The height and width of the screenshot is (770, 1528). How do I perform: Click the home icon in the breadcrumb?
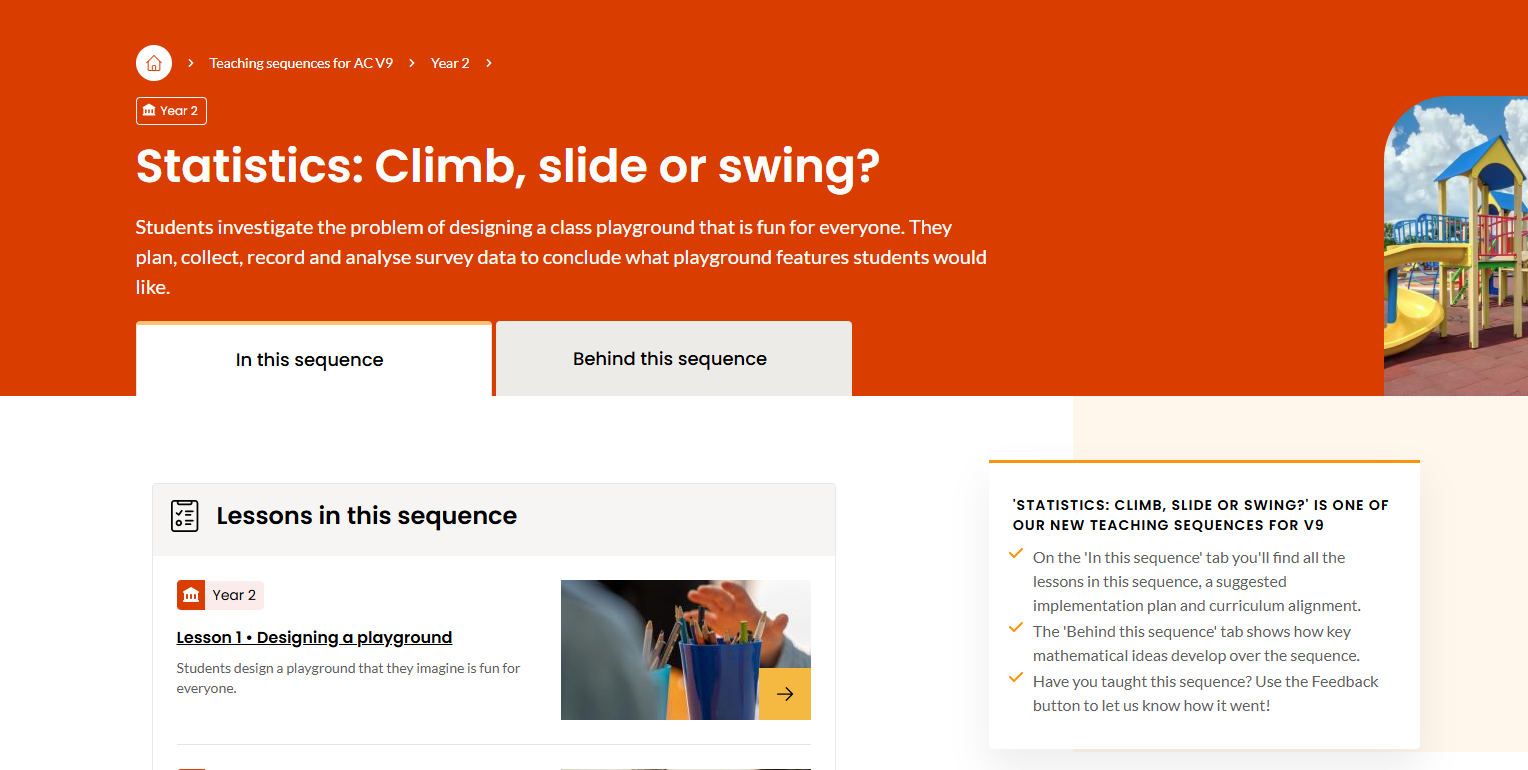(153, 62)
